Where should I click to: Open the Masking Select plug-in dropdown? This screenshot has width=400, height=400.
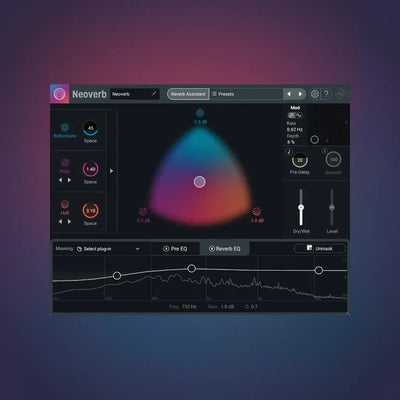click(x=108, y=249)
